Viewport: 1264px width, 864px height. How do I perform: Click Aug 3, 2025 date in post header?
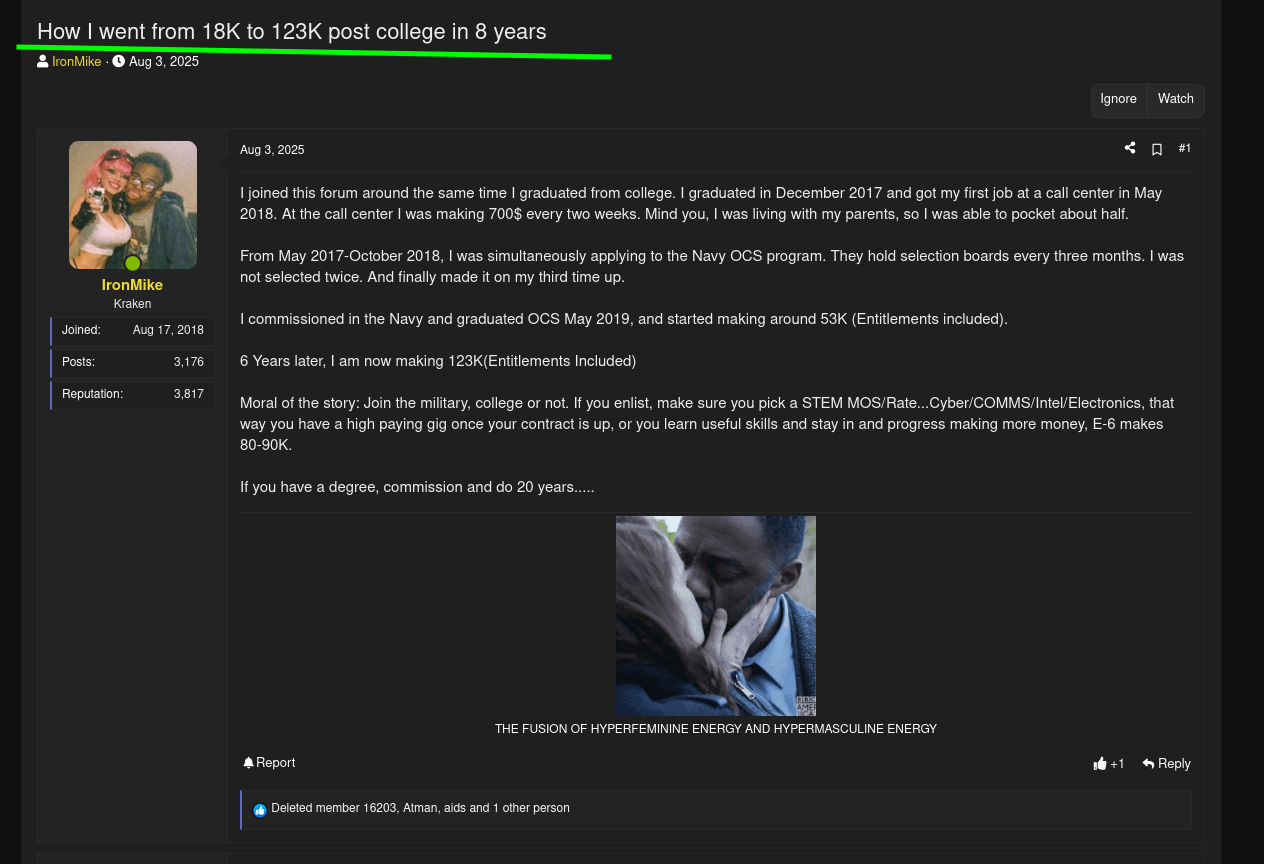[x=272, y=150]
